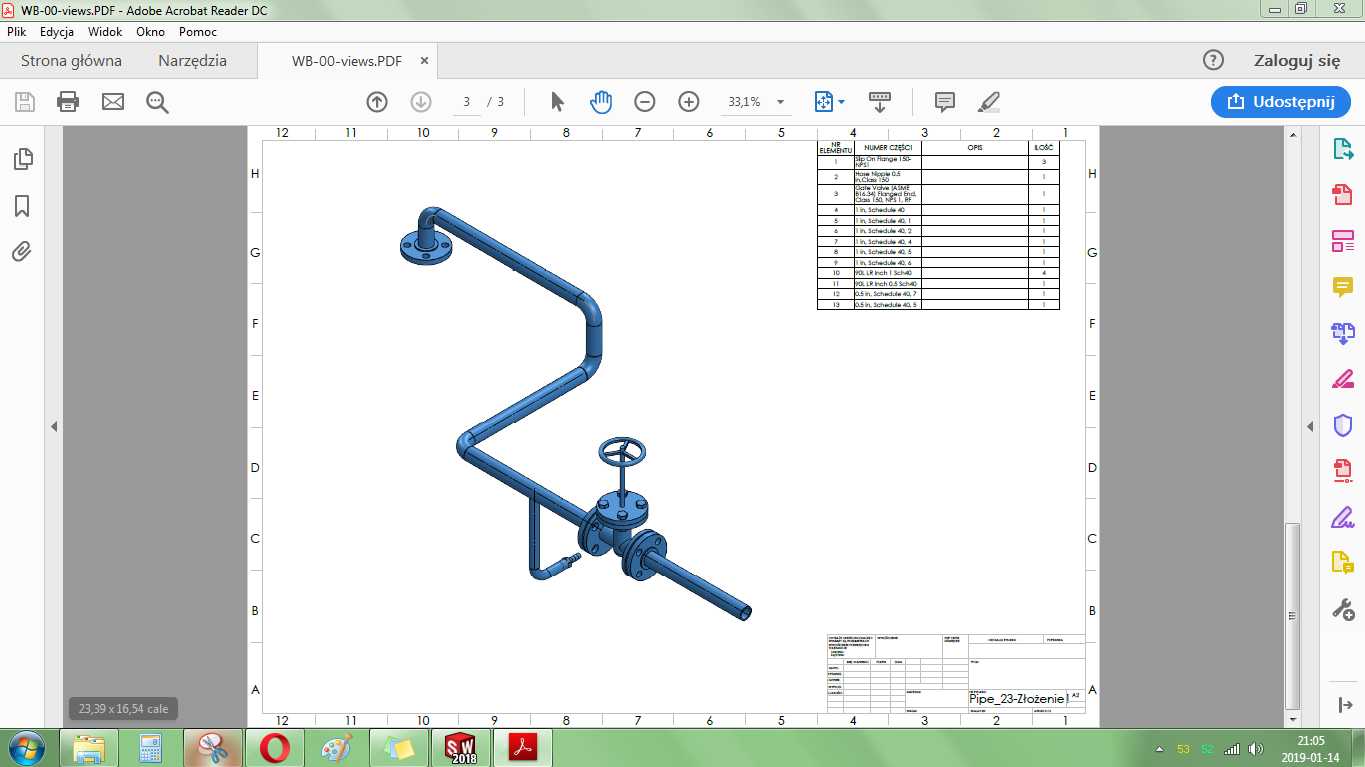Open Calculator from the taskbar

coord(150,747)
